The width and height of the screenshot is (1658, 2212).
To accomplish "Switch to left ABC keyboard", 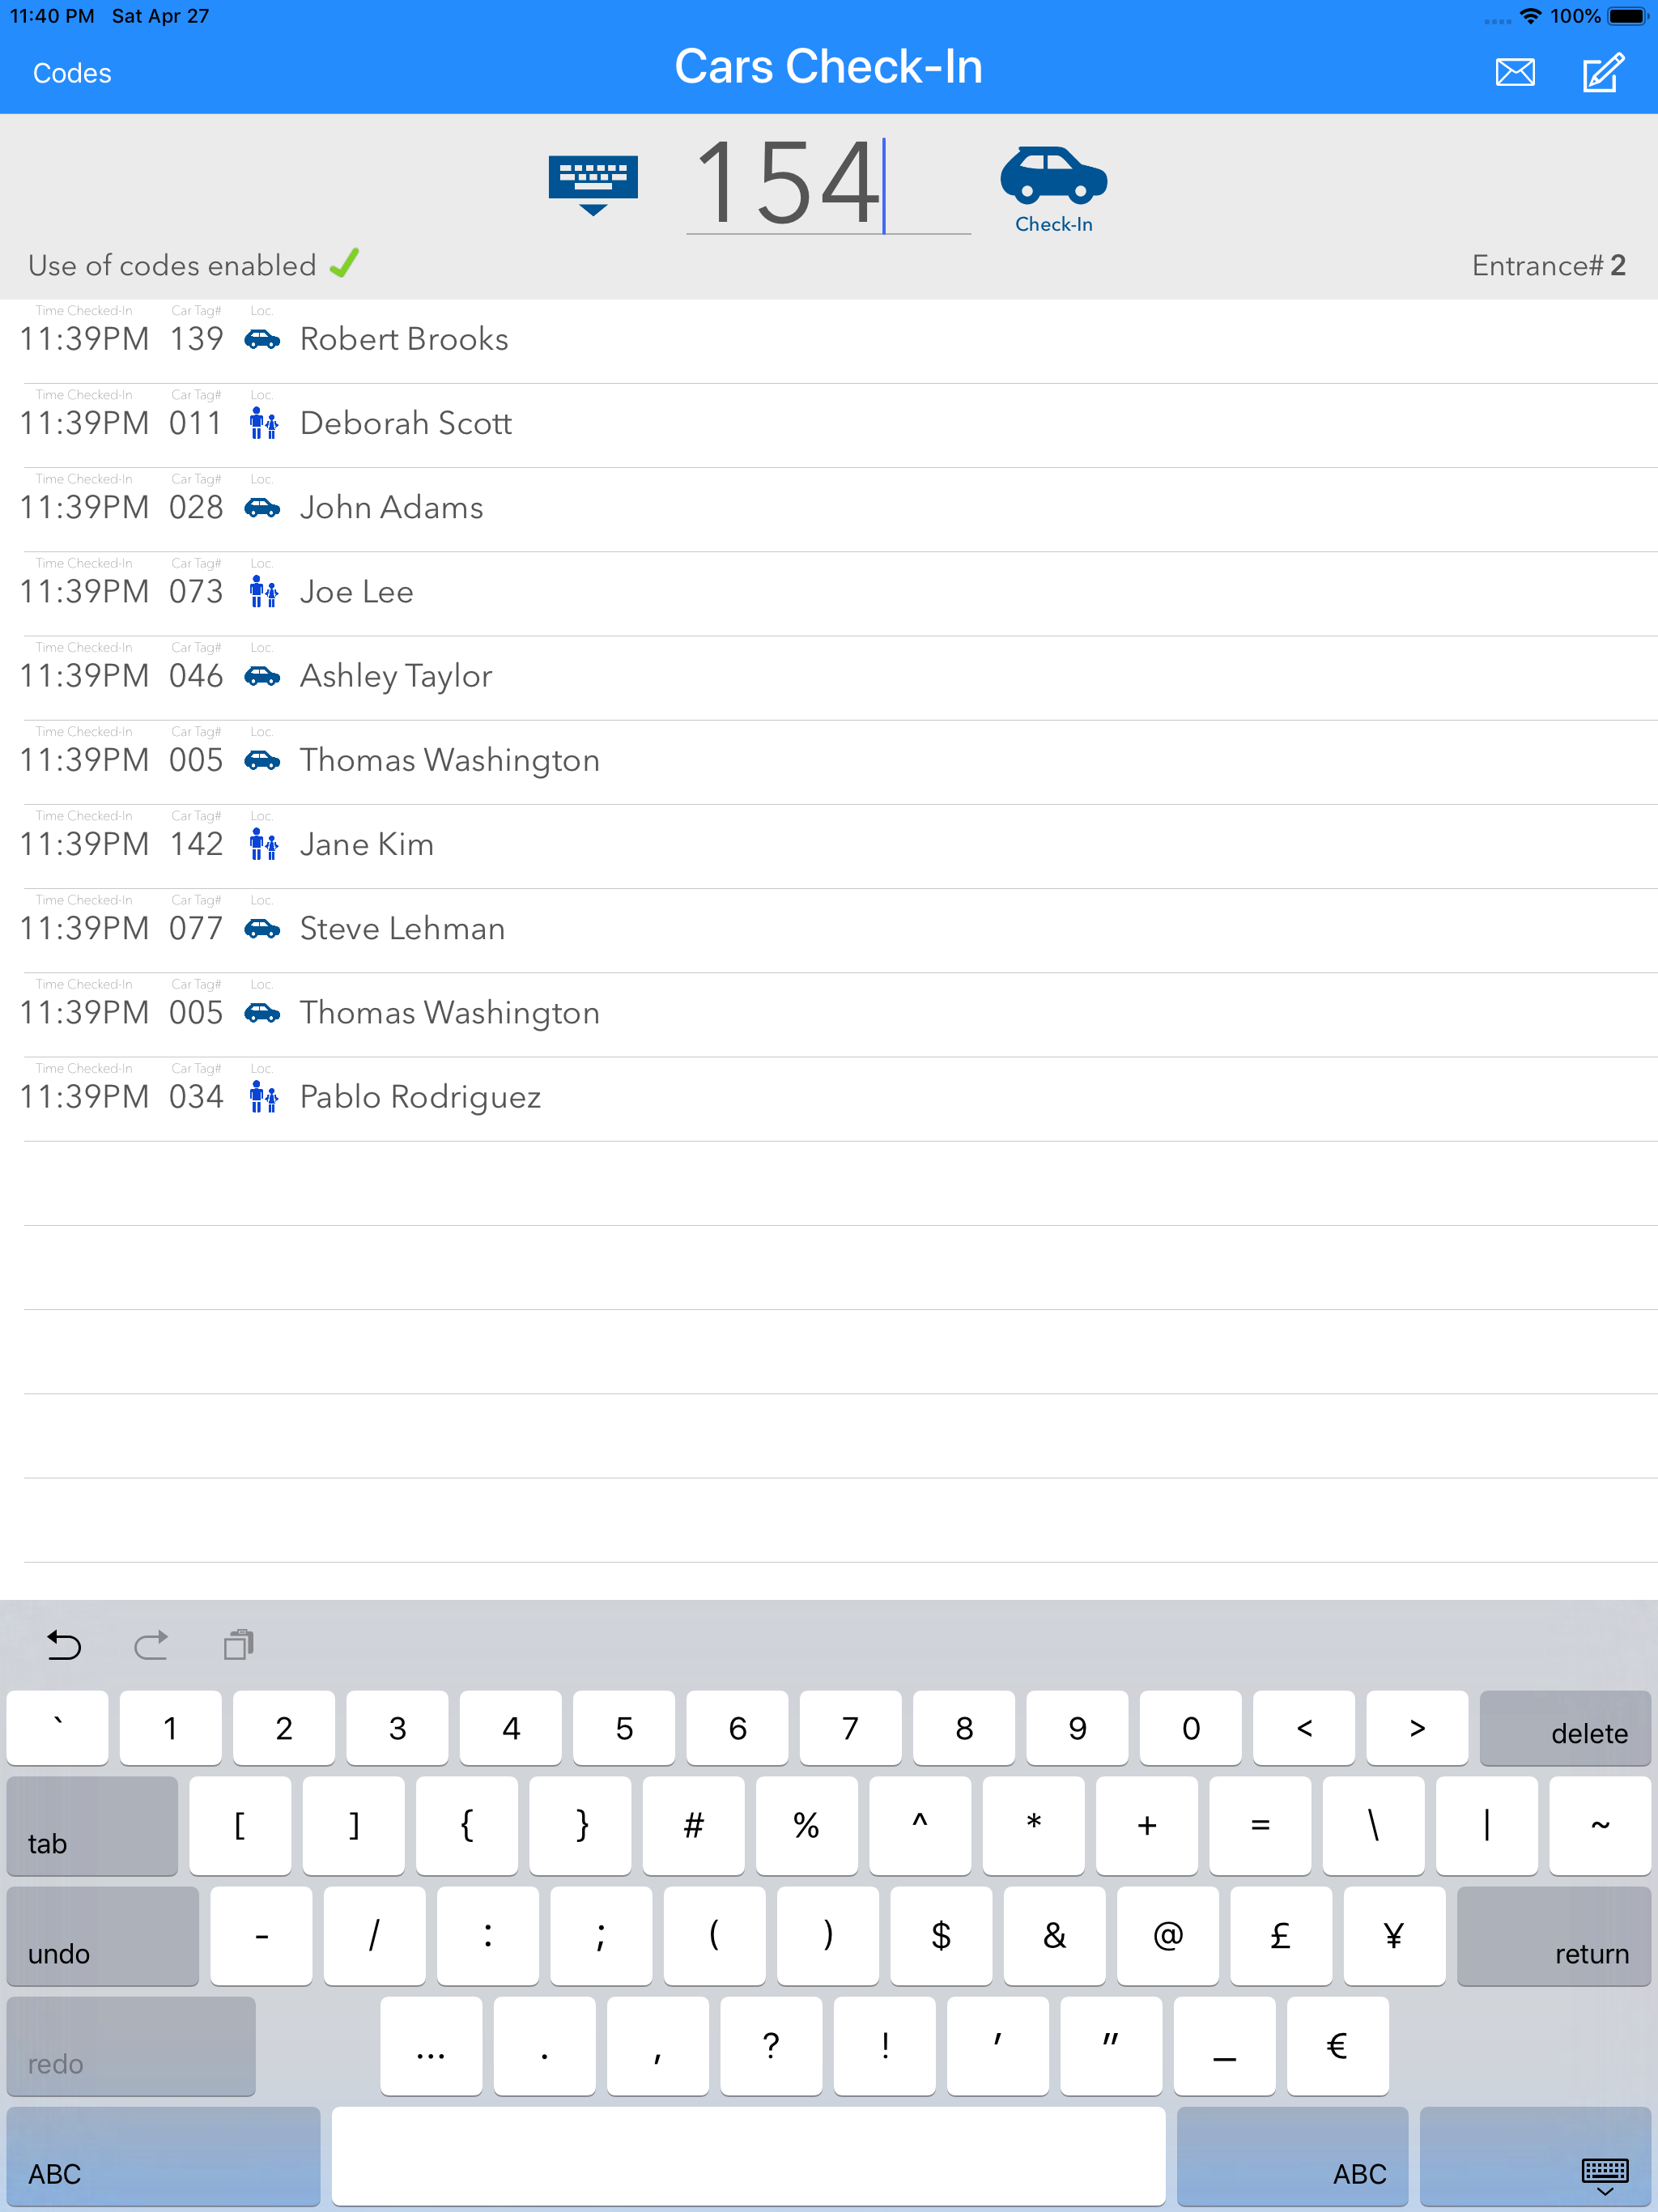I will [x=163, y=2157].
